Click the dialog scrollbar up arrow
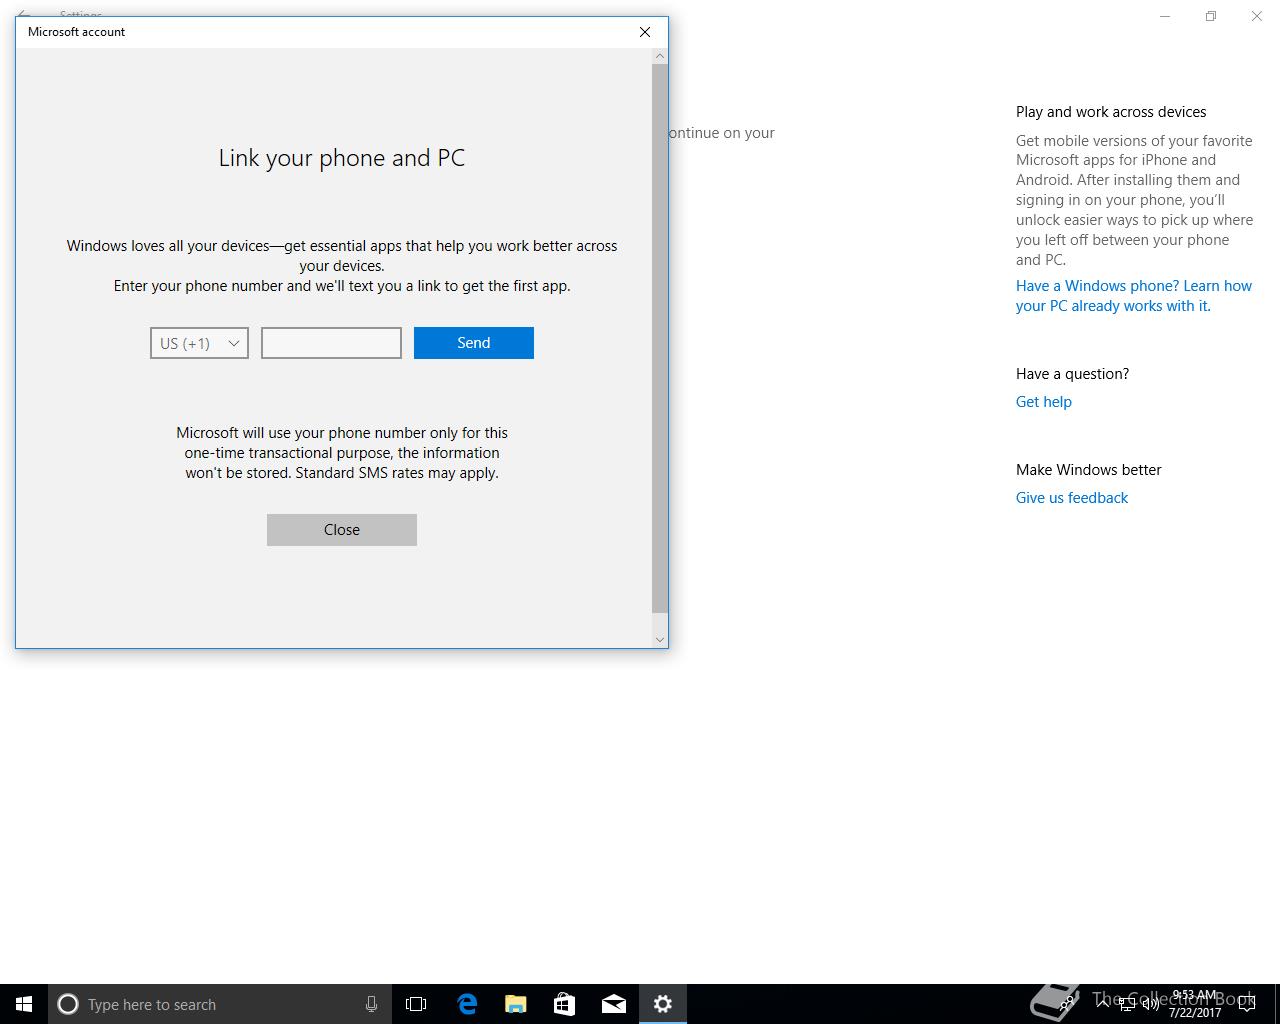Viewport: 1280px width, 1024px height. pyautogui.click(x=659, y=56)
